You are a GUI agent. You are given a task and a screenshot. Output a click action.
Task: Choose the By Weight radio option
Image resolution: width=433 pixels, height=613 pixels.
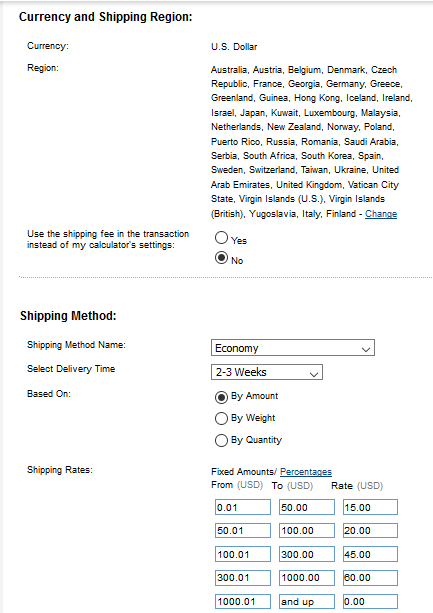point(221,419)
